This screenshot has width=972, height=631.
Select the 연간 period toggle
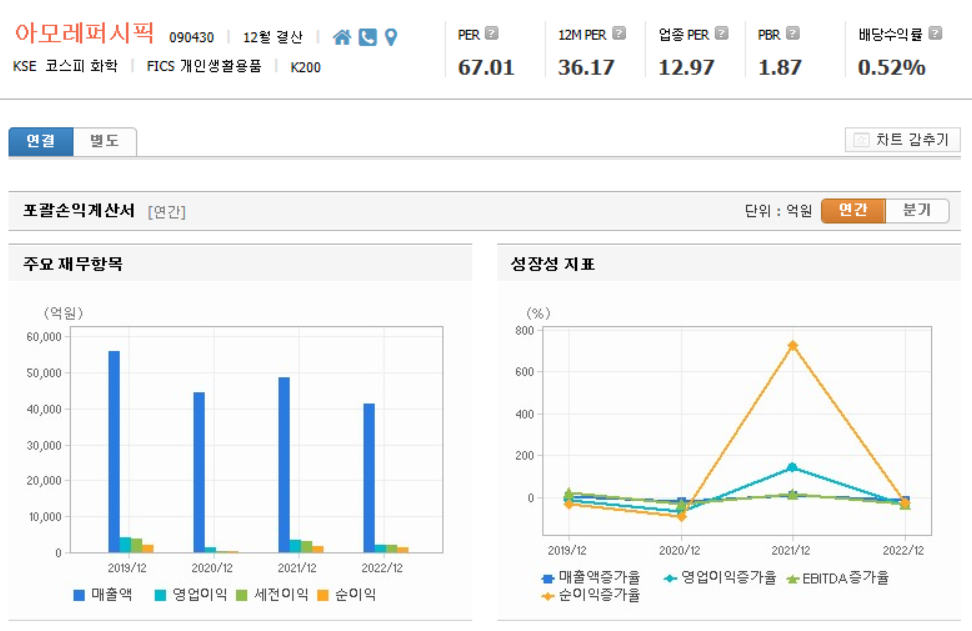(853, 210)
